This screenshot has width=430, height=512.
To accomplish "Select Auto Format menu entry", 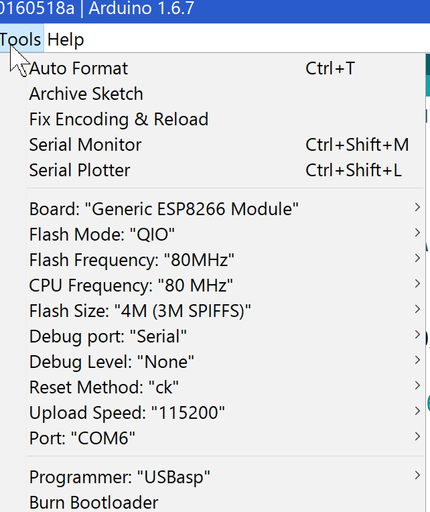I will [225, 68].
